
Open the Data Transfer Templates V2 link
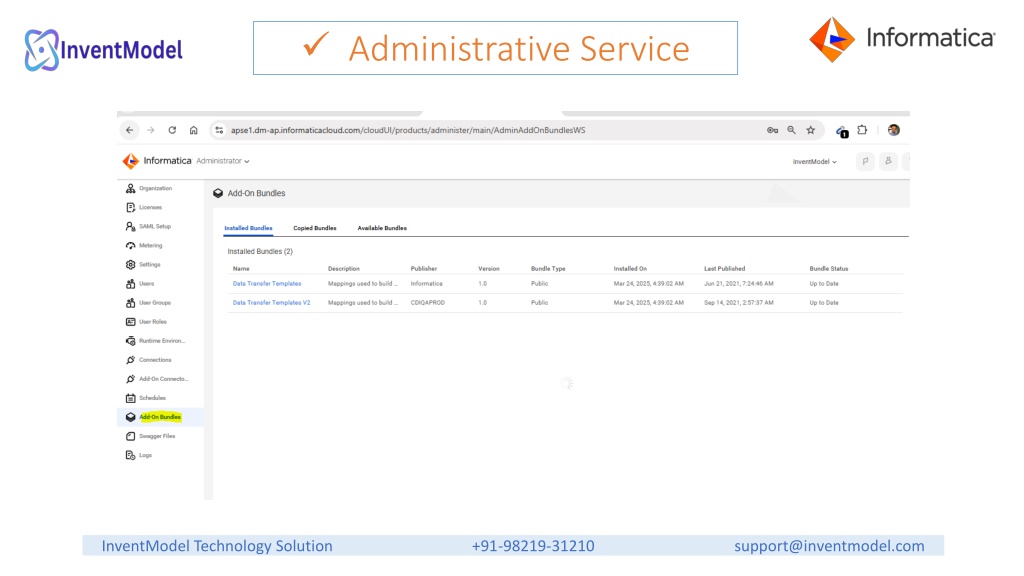pos(272,302)
